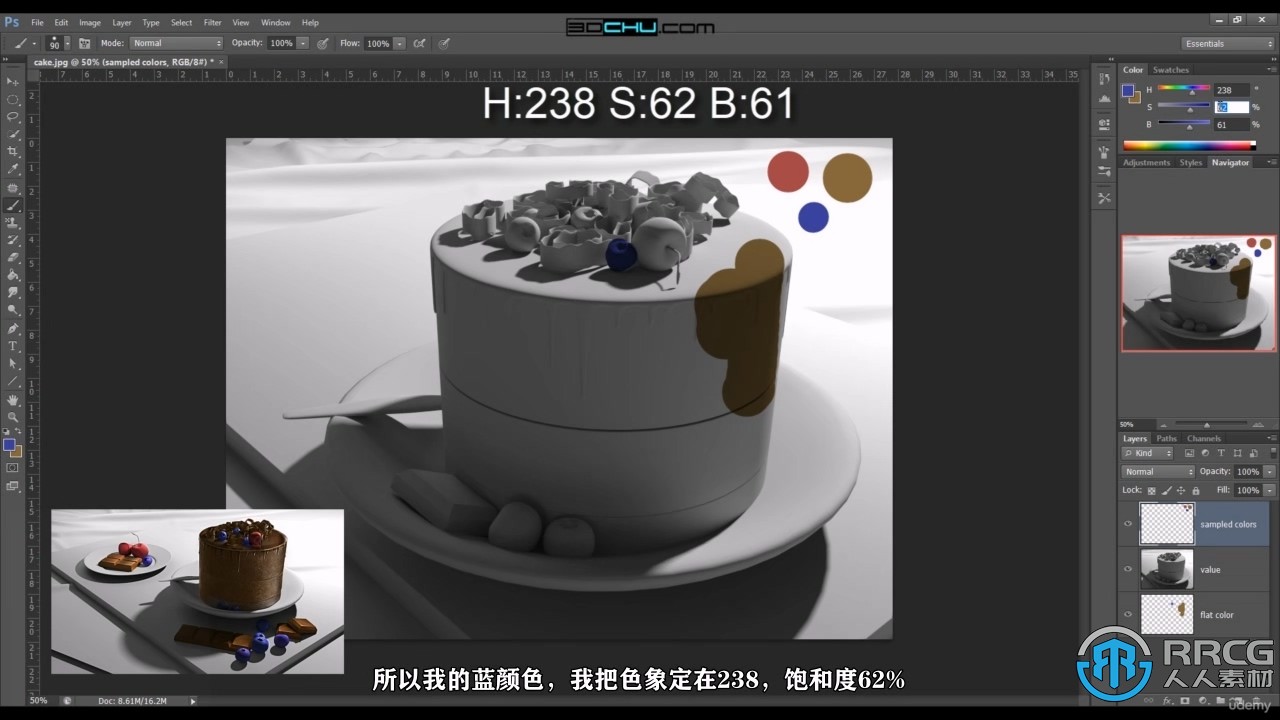Select the Eraser tool
1280x720 pixels.
pyautogui.click(x=13, y=257)
